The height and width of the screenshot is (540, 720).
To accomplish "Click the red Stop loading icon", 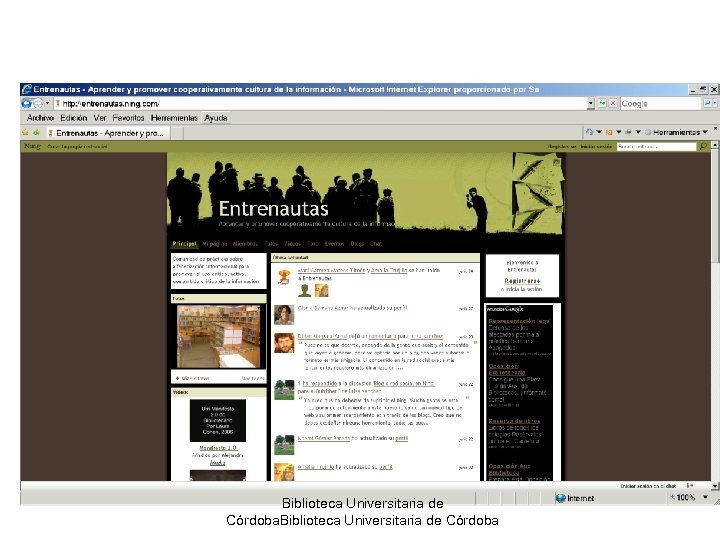I will coord(613,104).
